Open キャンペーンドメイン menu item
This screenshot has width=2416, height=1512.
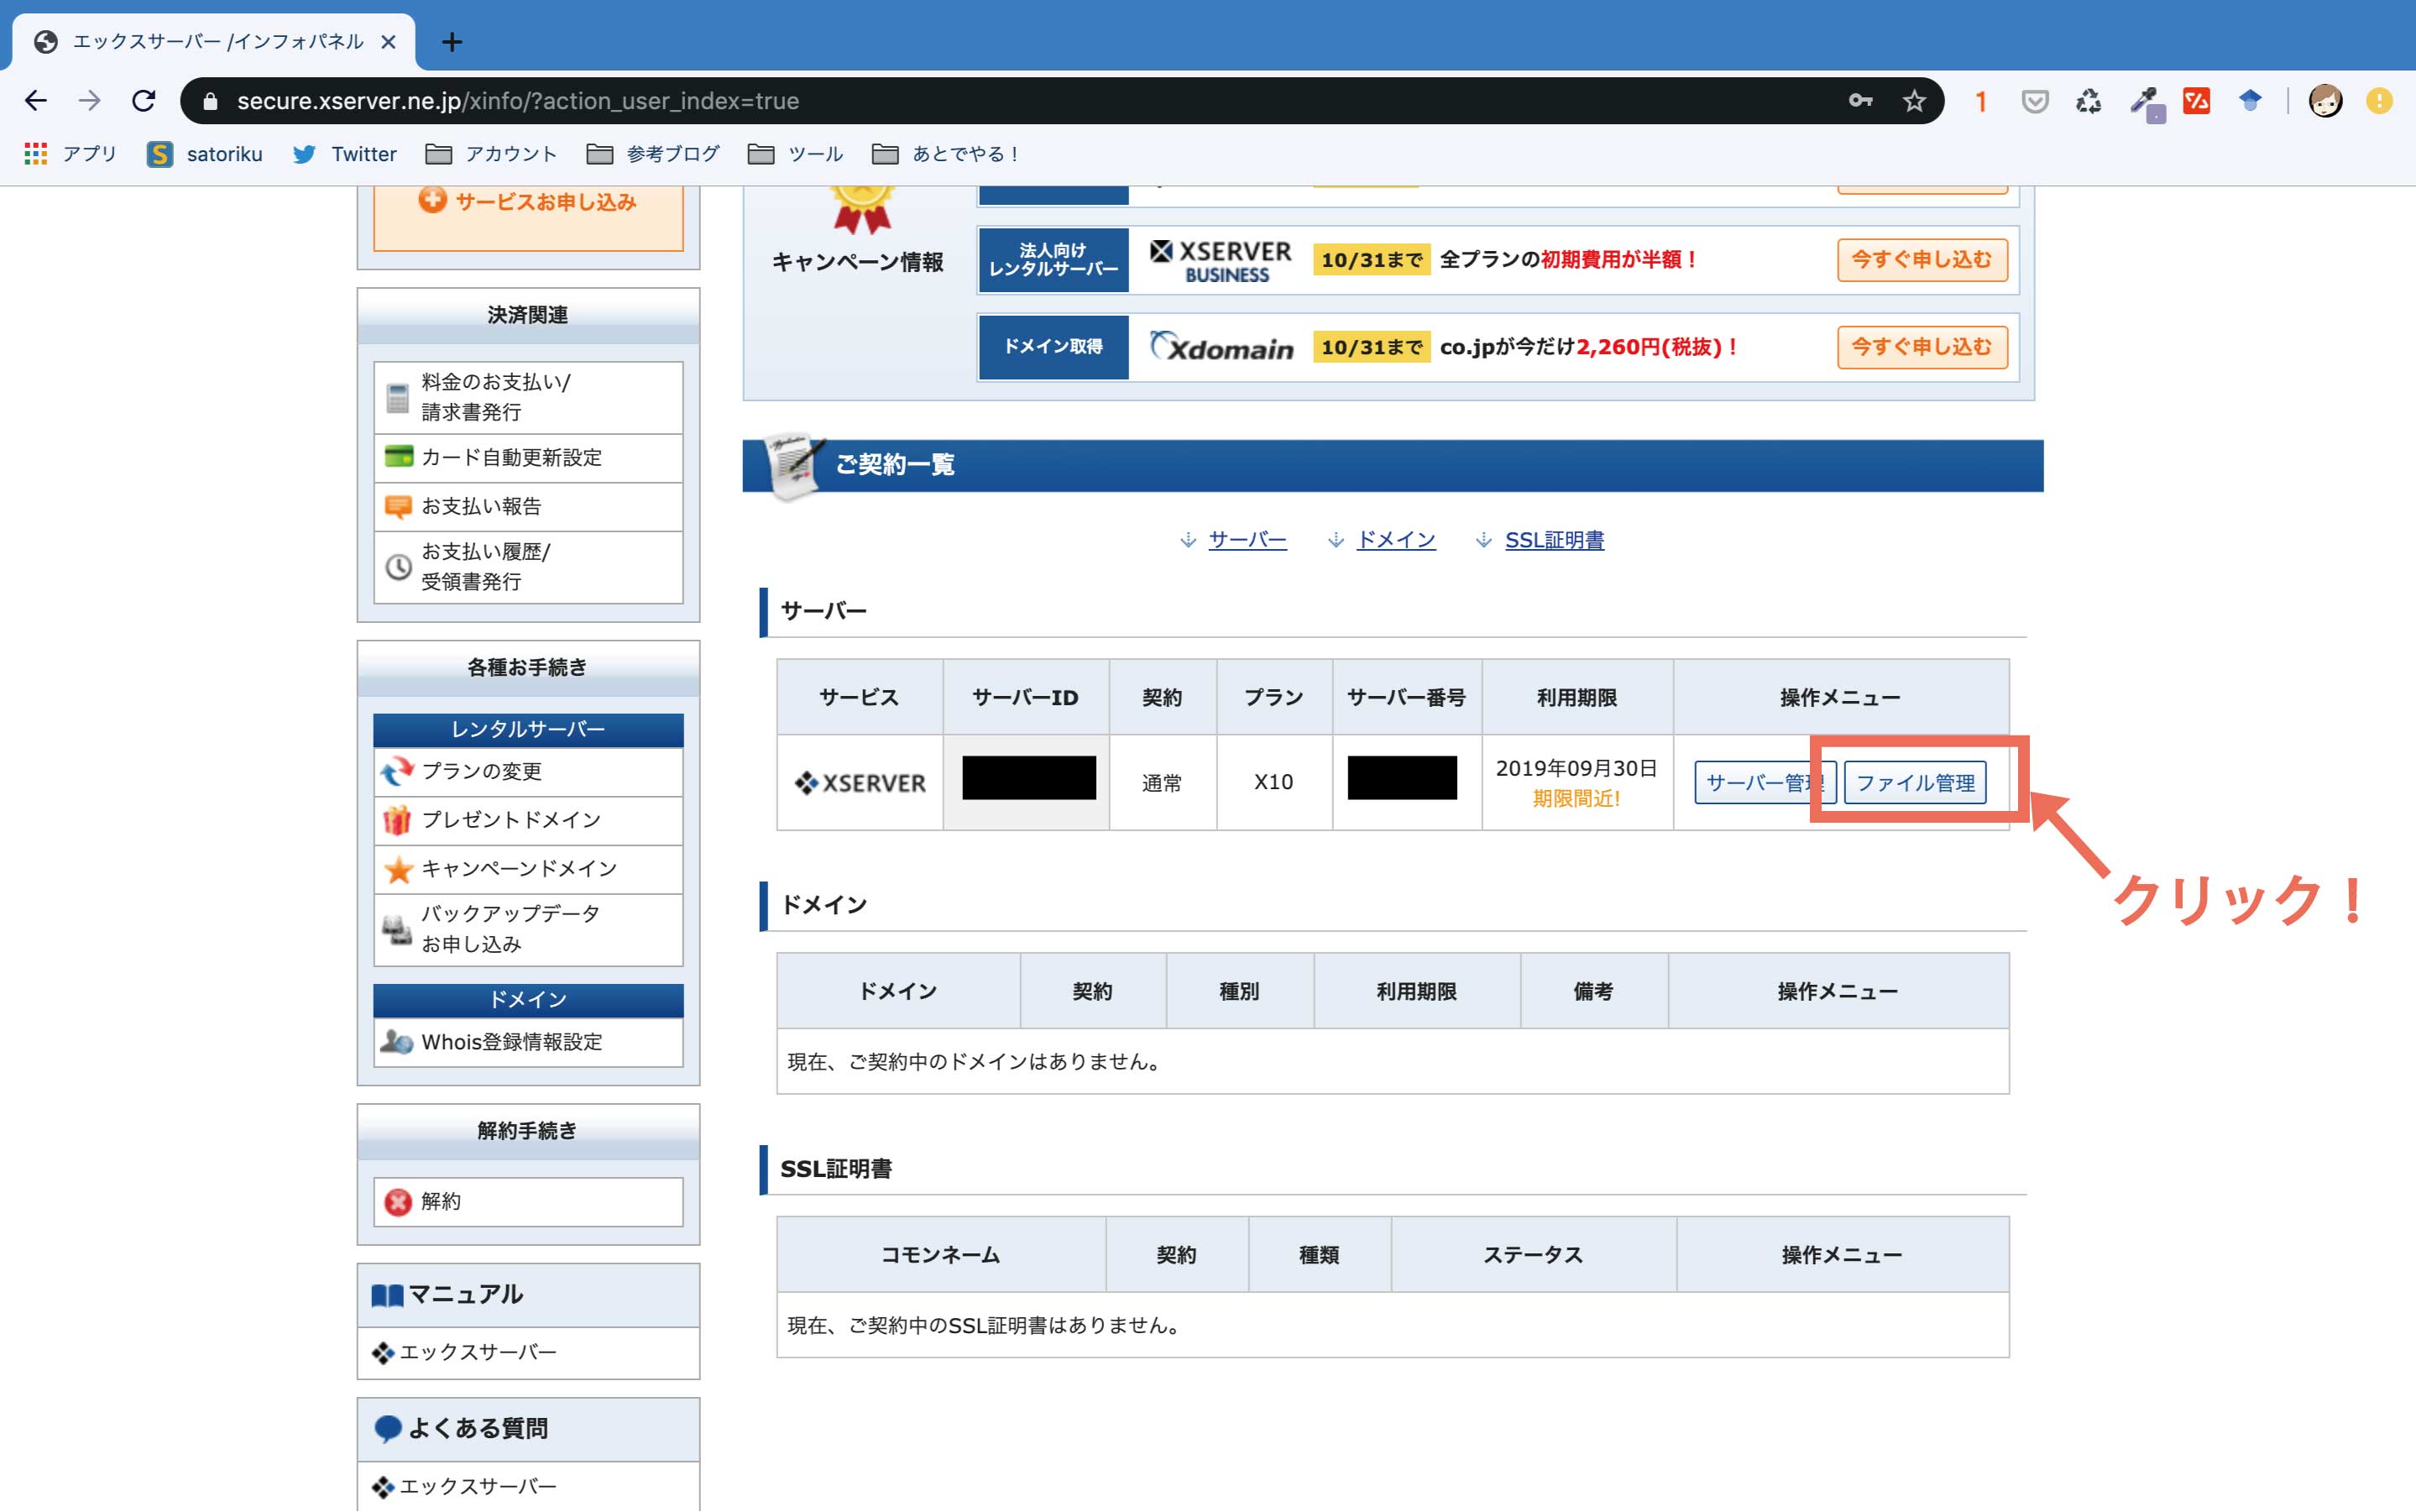coord(528,869)
